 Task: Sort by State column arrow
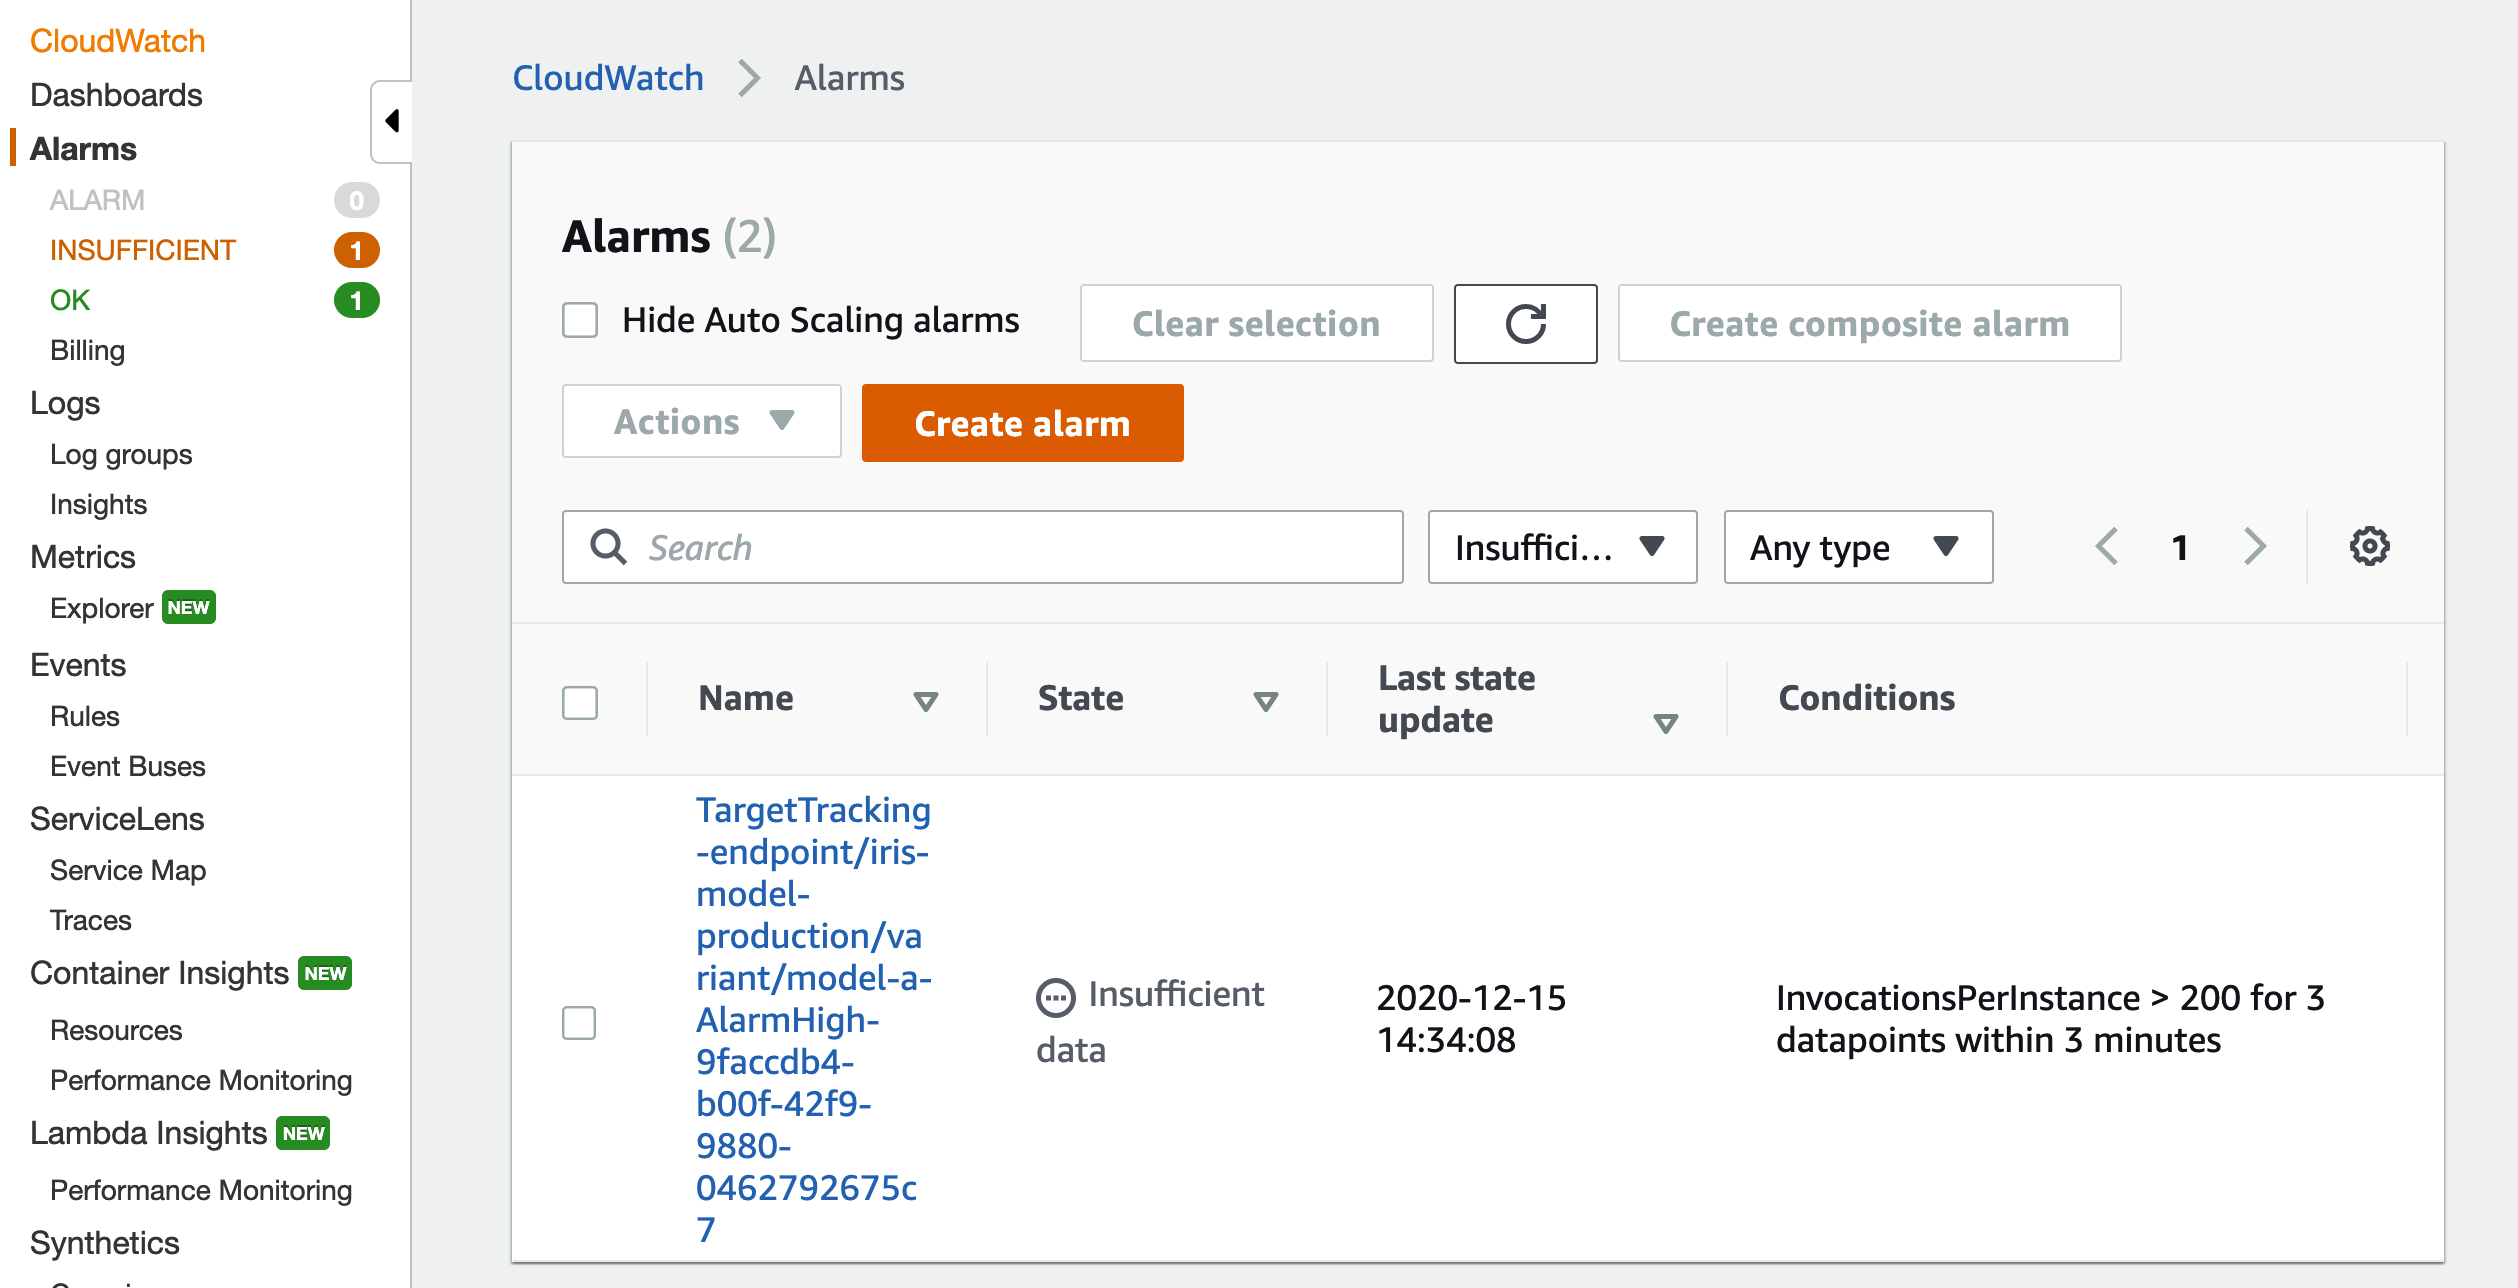click(1265, 701)
